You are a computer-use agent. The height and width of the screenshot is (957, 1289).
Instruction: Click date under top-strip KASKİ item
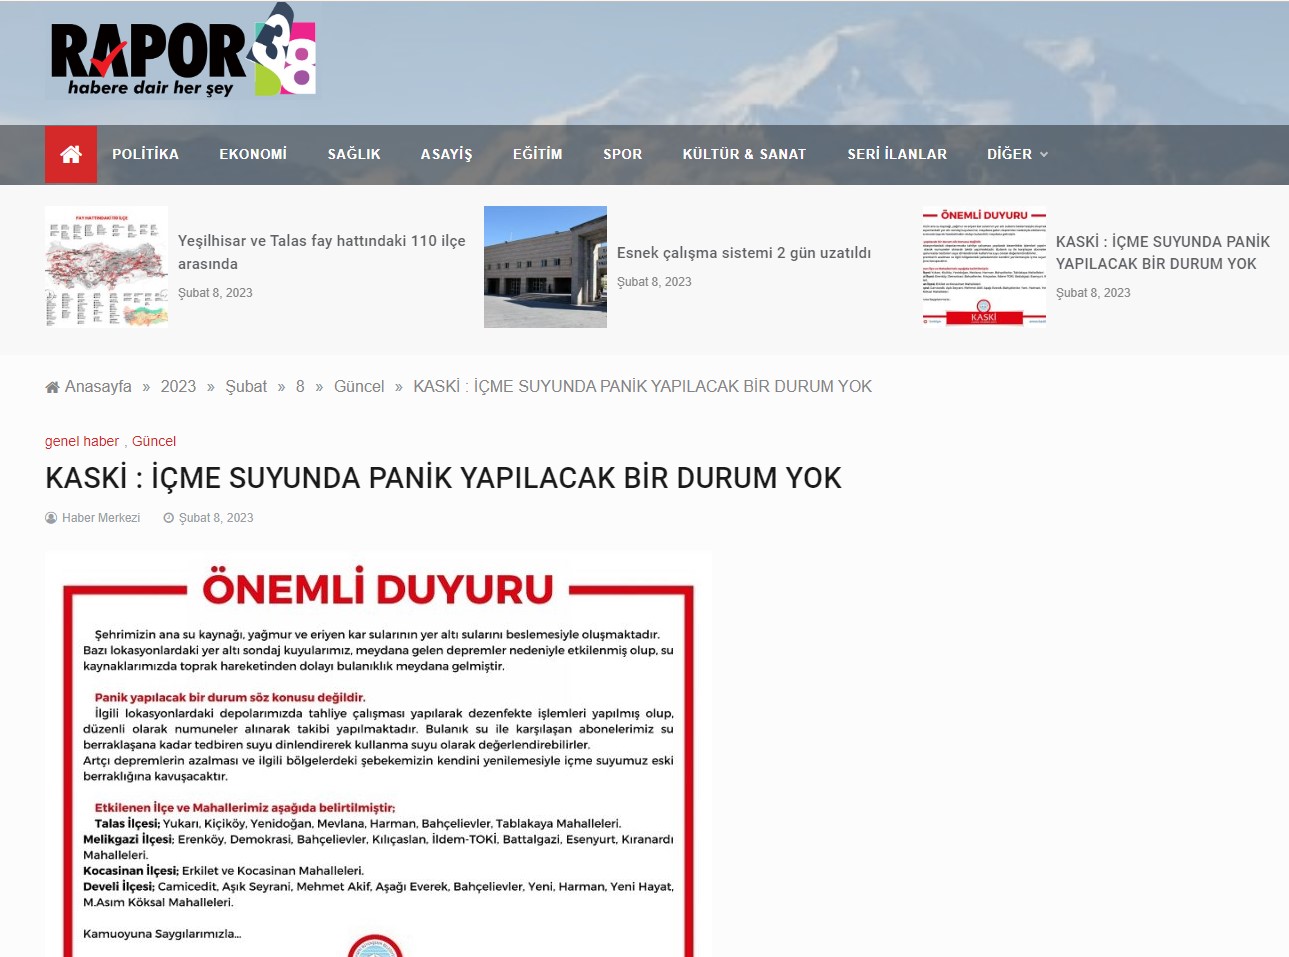[1093, 293]
